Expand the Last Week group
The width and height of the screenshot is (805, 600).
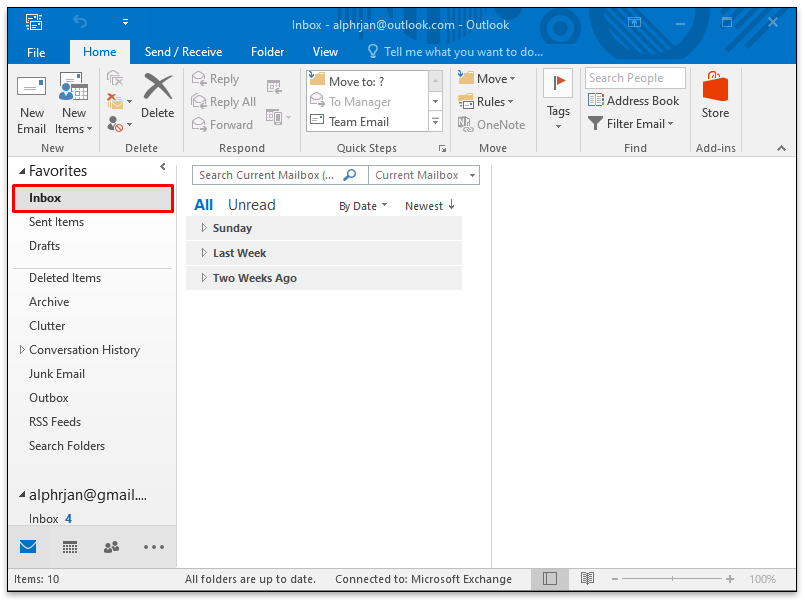204,253
